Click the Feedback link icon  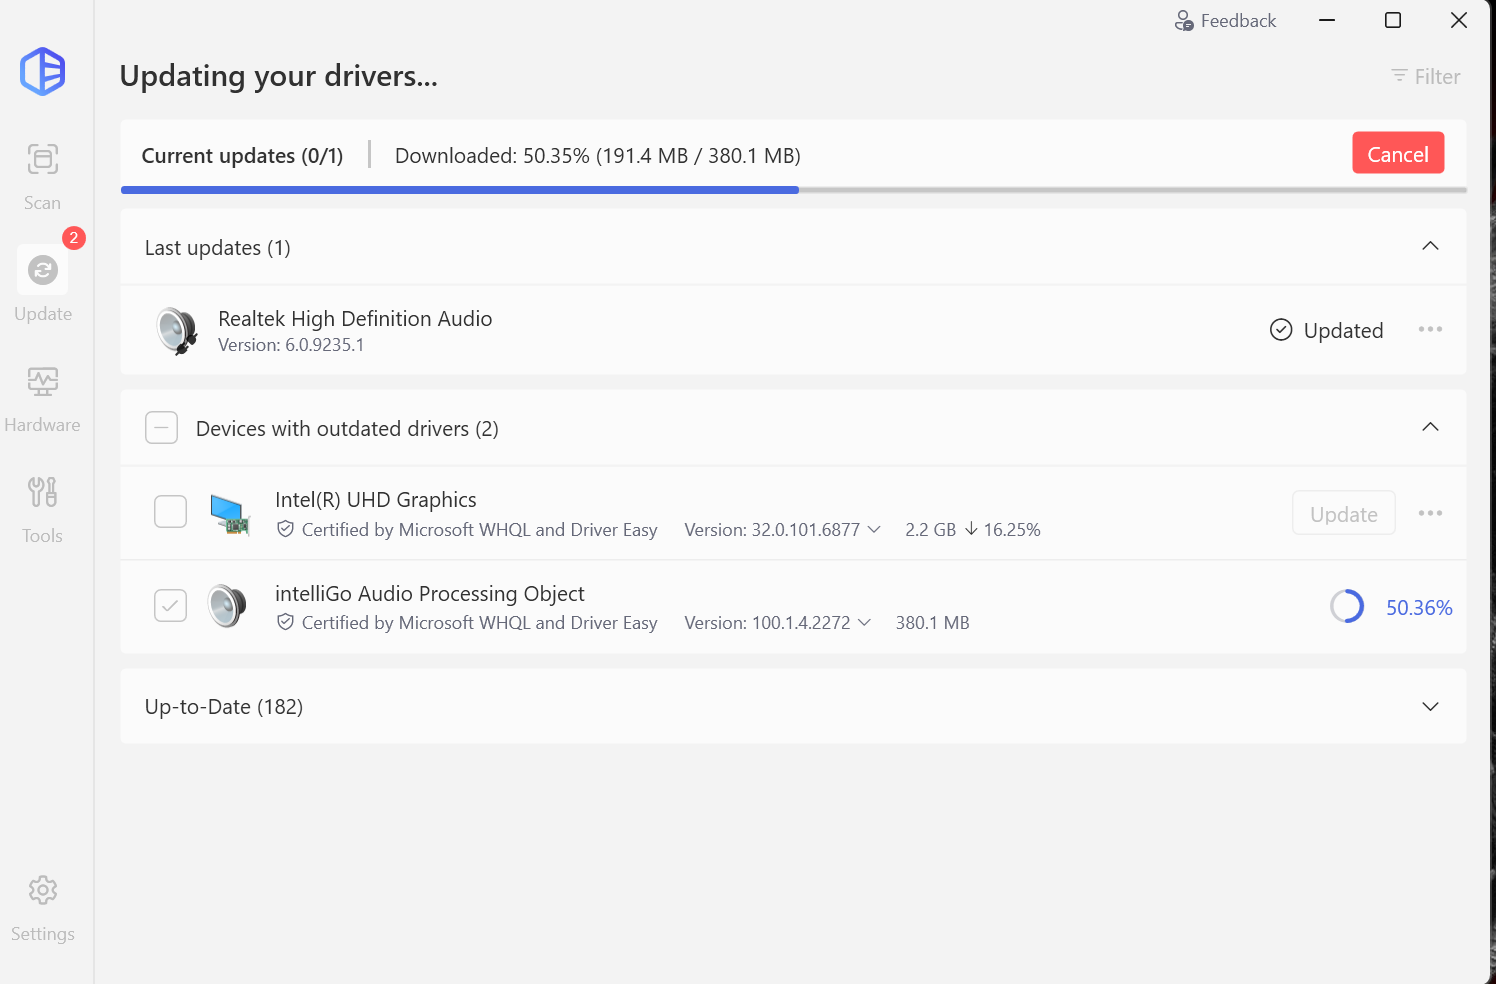(x=1184, y=21)
